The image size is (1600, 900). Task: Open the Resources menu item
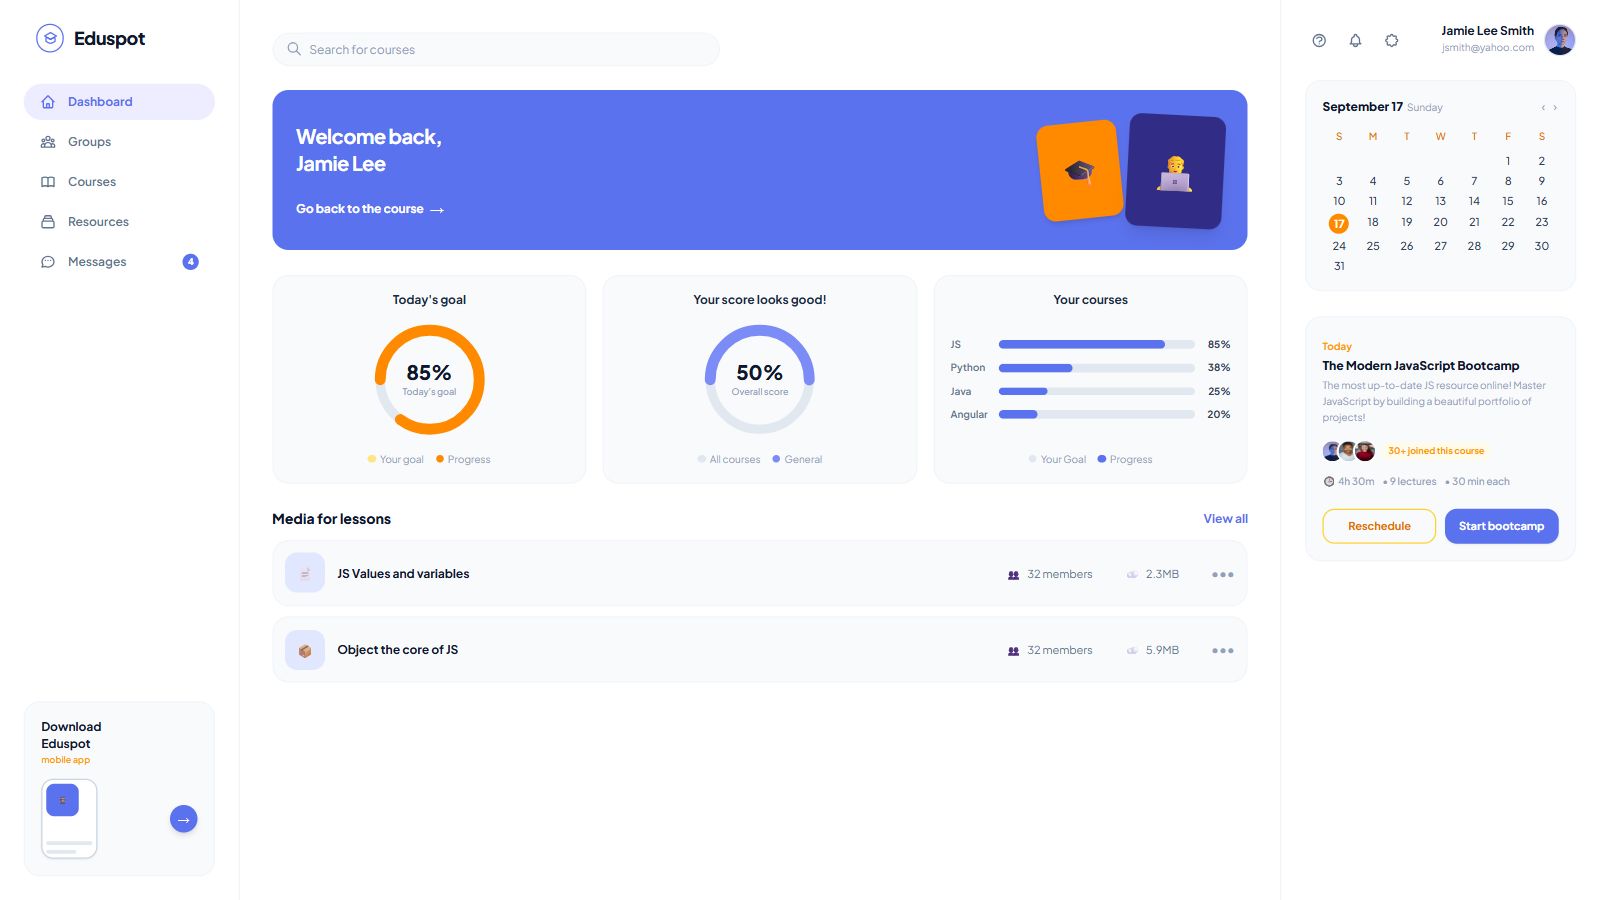(x=119, y=222)
